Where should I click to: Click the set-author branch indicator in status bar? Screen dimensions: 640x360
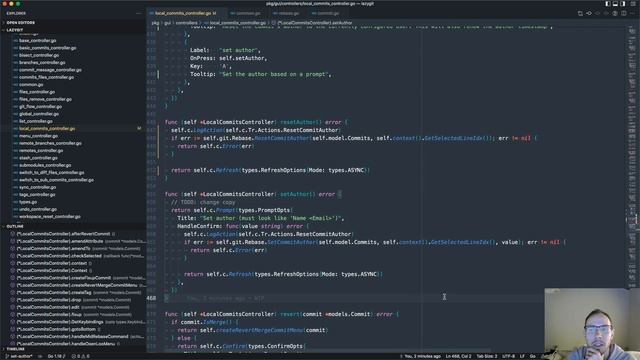click(x=18, y=356)
